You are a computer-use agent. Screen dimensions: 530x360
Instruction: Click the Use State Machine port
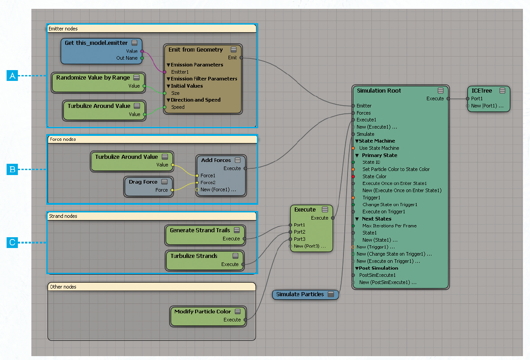[x=353, y=148]
